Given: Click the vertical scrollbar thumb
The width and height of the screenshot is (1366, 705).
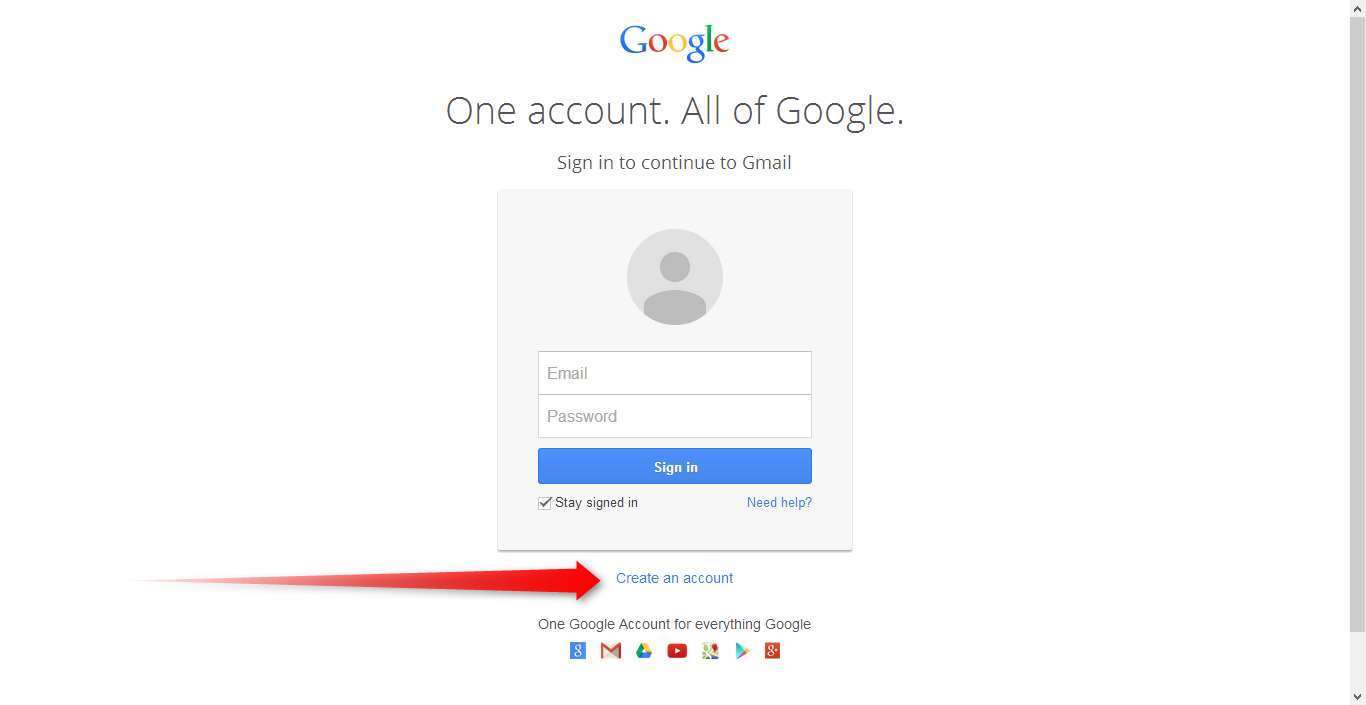Looking at the screenshot, I should pos(1357,324).
